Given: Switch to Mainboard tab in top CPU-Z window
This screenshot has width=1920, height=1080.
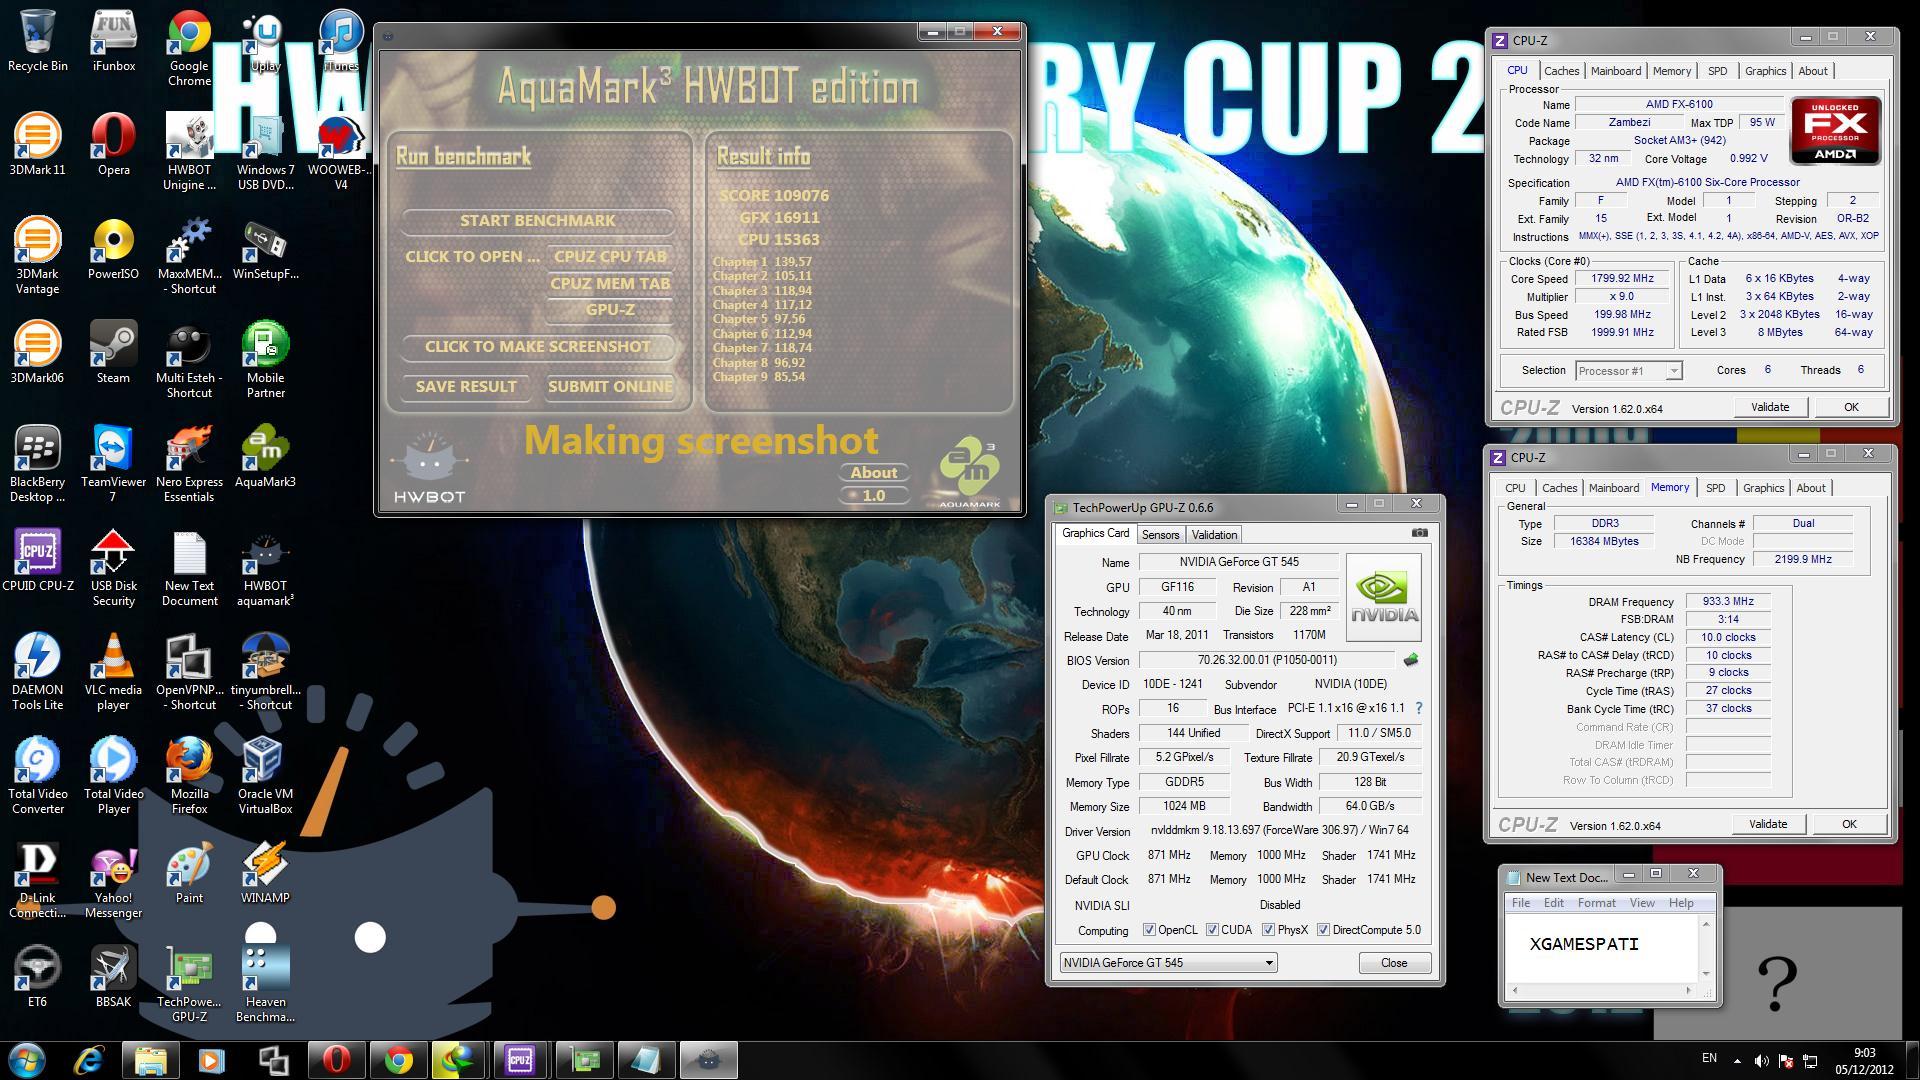Looking at the screenshot, I should [x=1616, y=71].
